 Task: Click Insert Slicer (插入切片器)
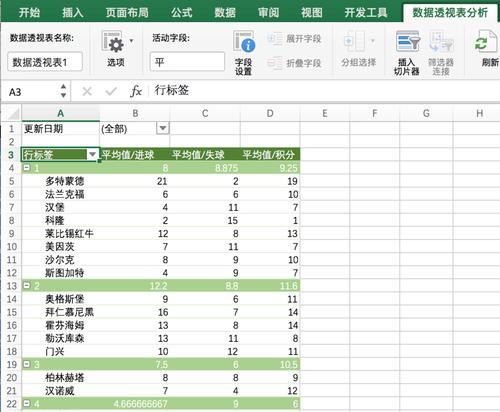[407, 53]
